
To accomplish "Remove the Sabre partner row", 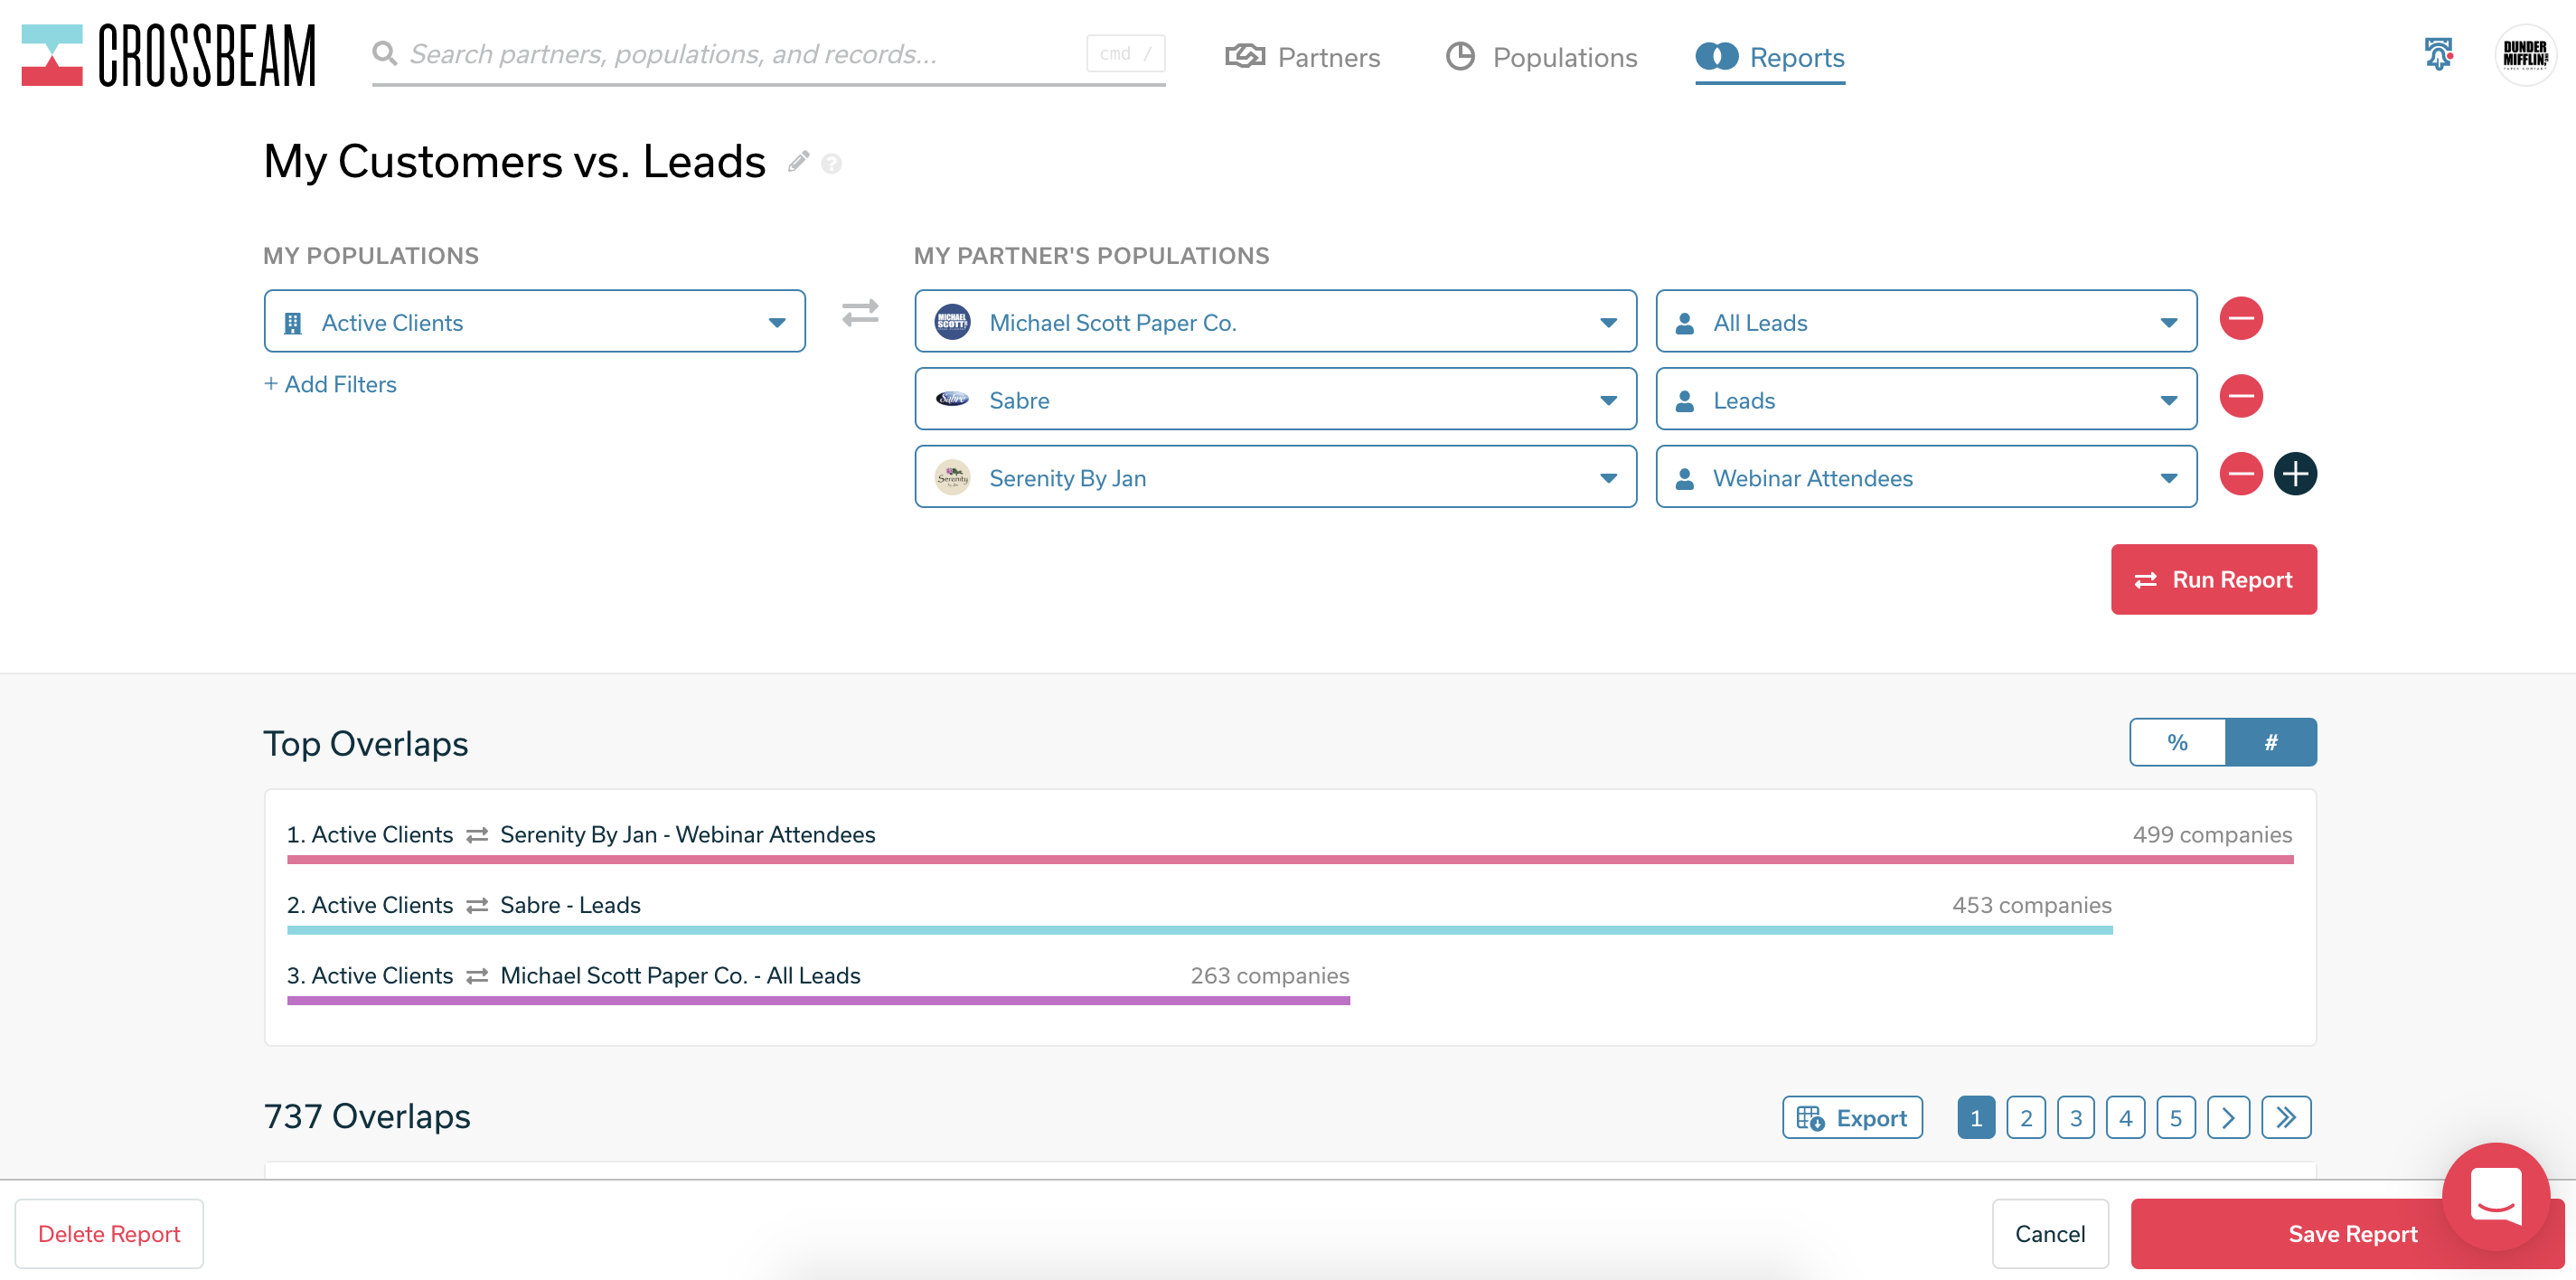I will (2241, 397).
